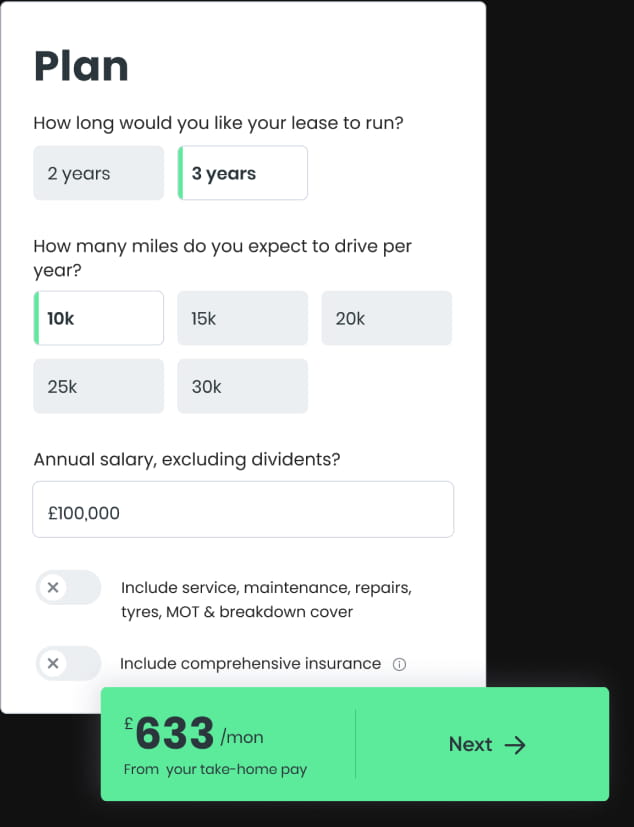This screenshot has width=634, height=827.
Task: Choose the 3 years lease term
Action: 242,173
